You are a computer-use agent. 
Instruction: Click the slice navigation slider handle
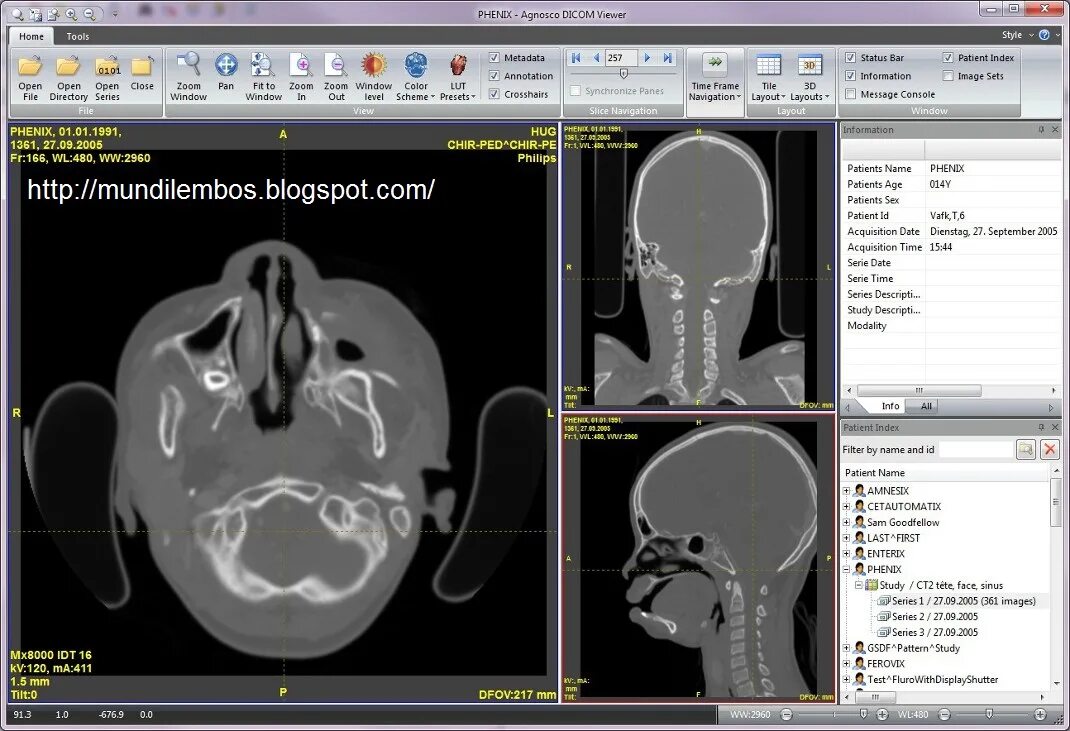623,73
